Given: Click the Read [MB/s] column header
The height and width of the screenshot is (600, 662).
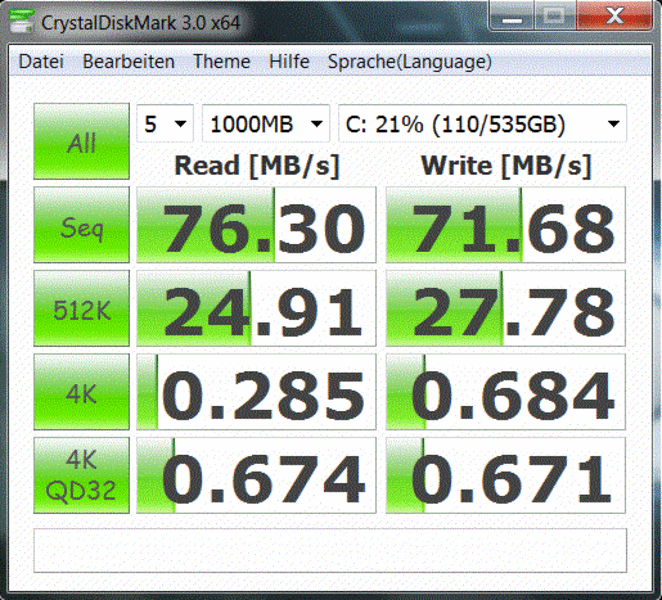Looking at the screenshot, I should (x=257, y=166).
